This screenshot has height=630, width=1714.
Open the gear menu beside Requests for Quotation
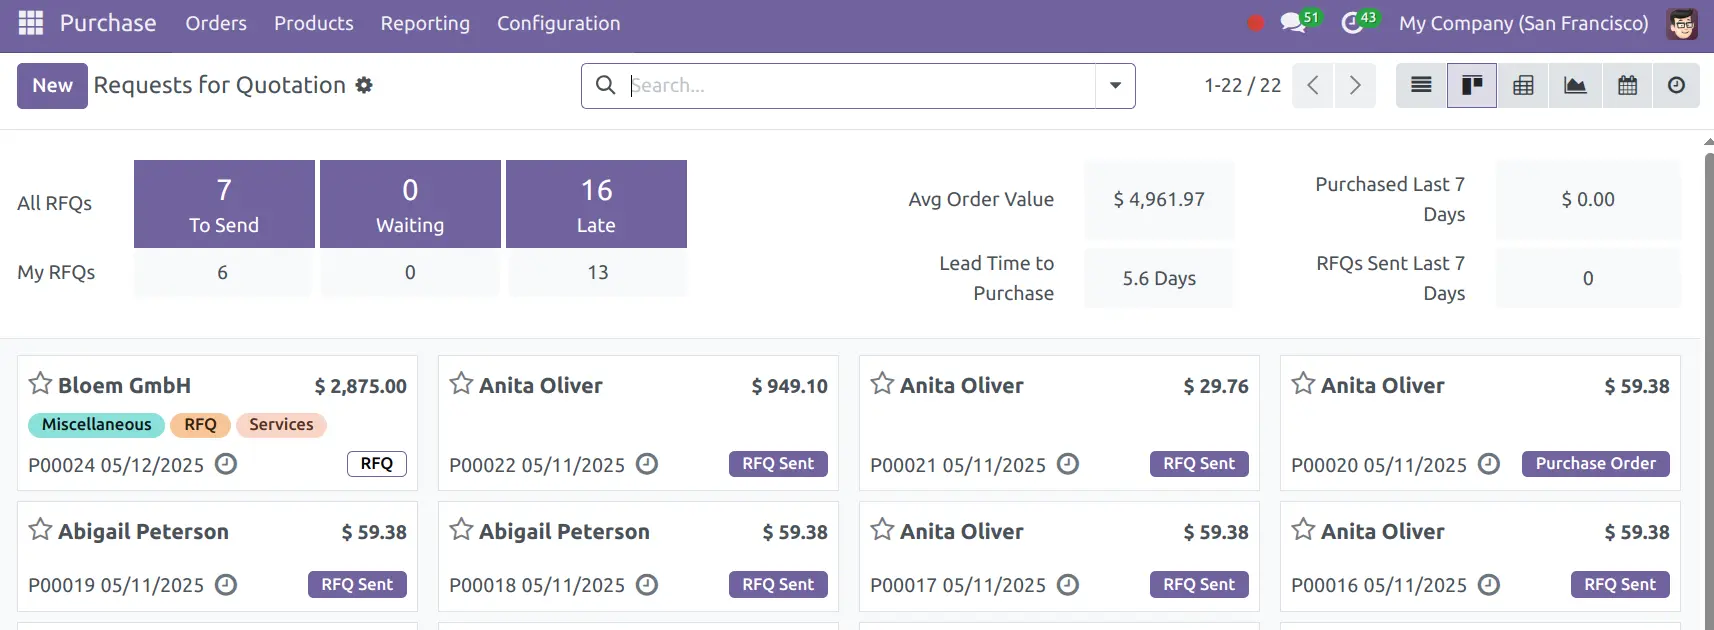coord(364,86)
